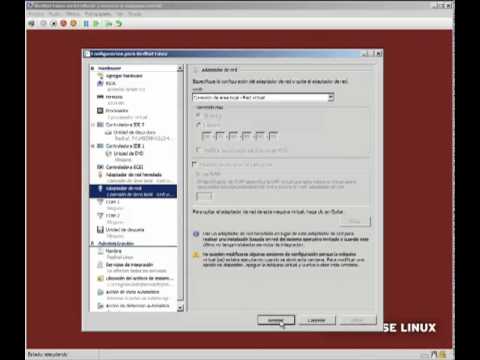Toggle the MAC address spoofing checkbox

tap(198, 150)
